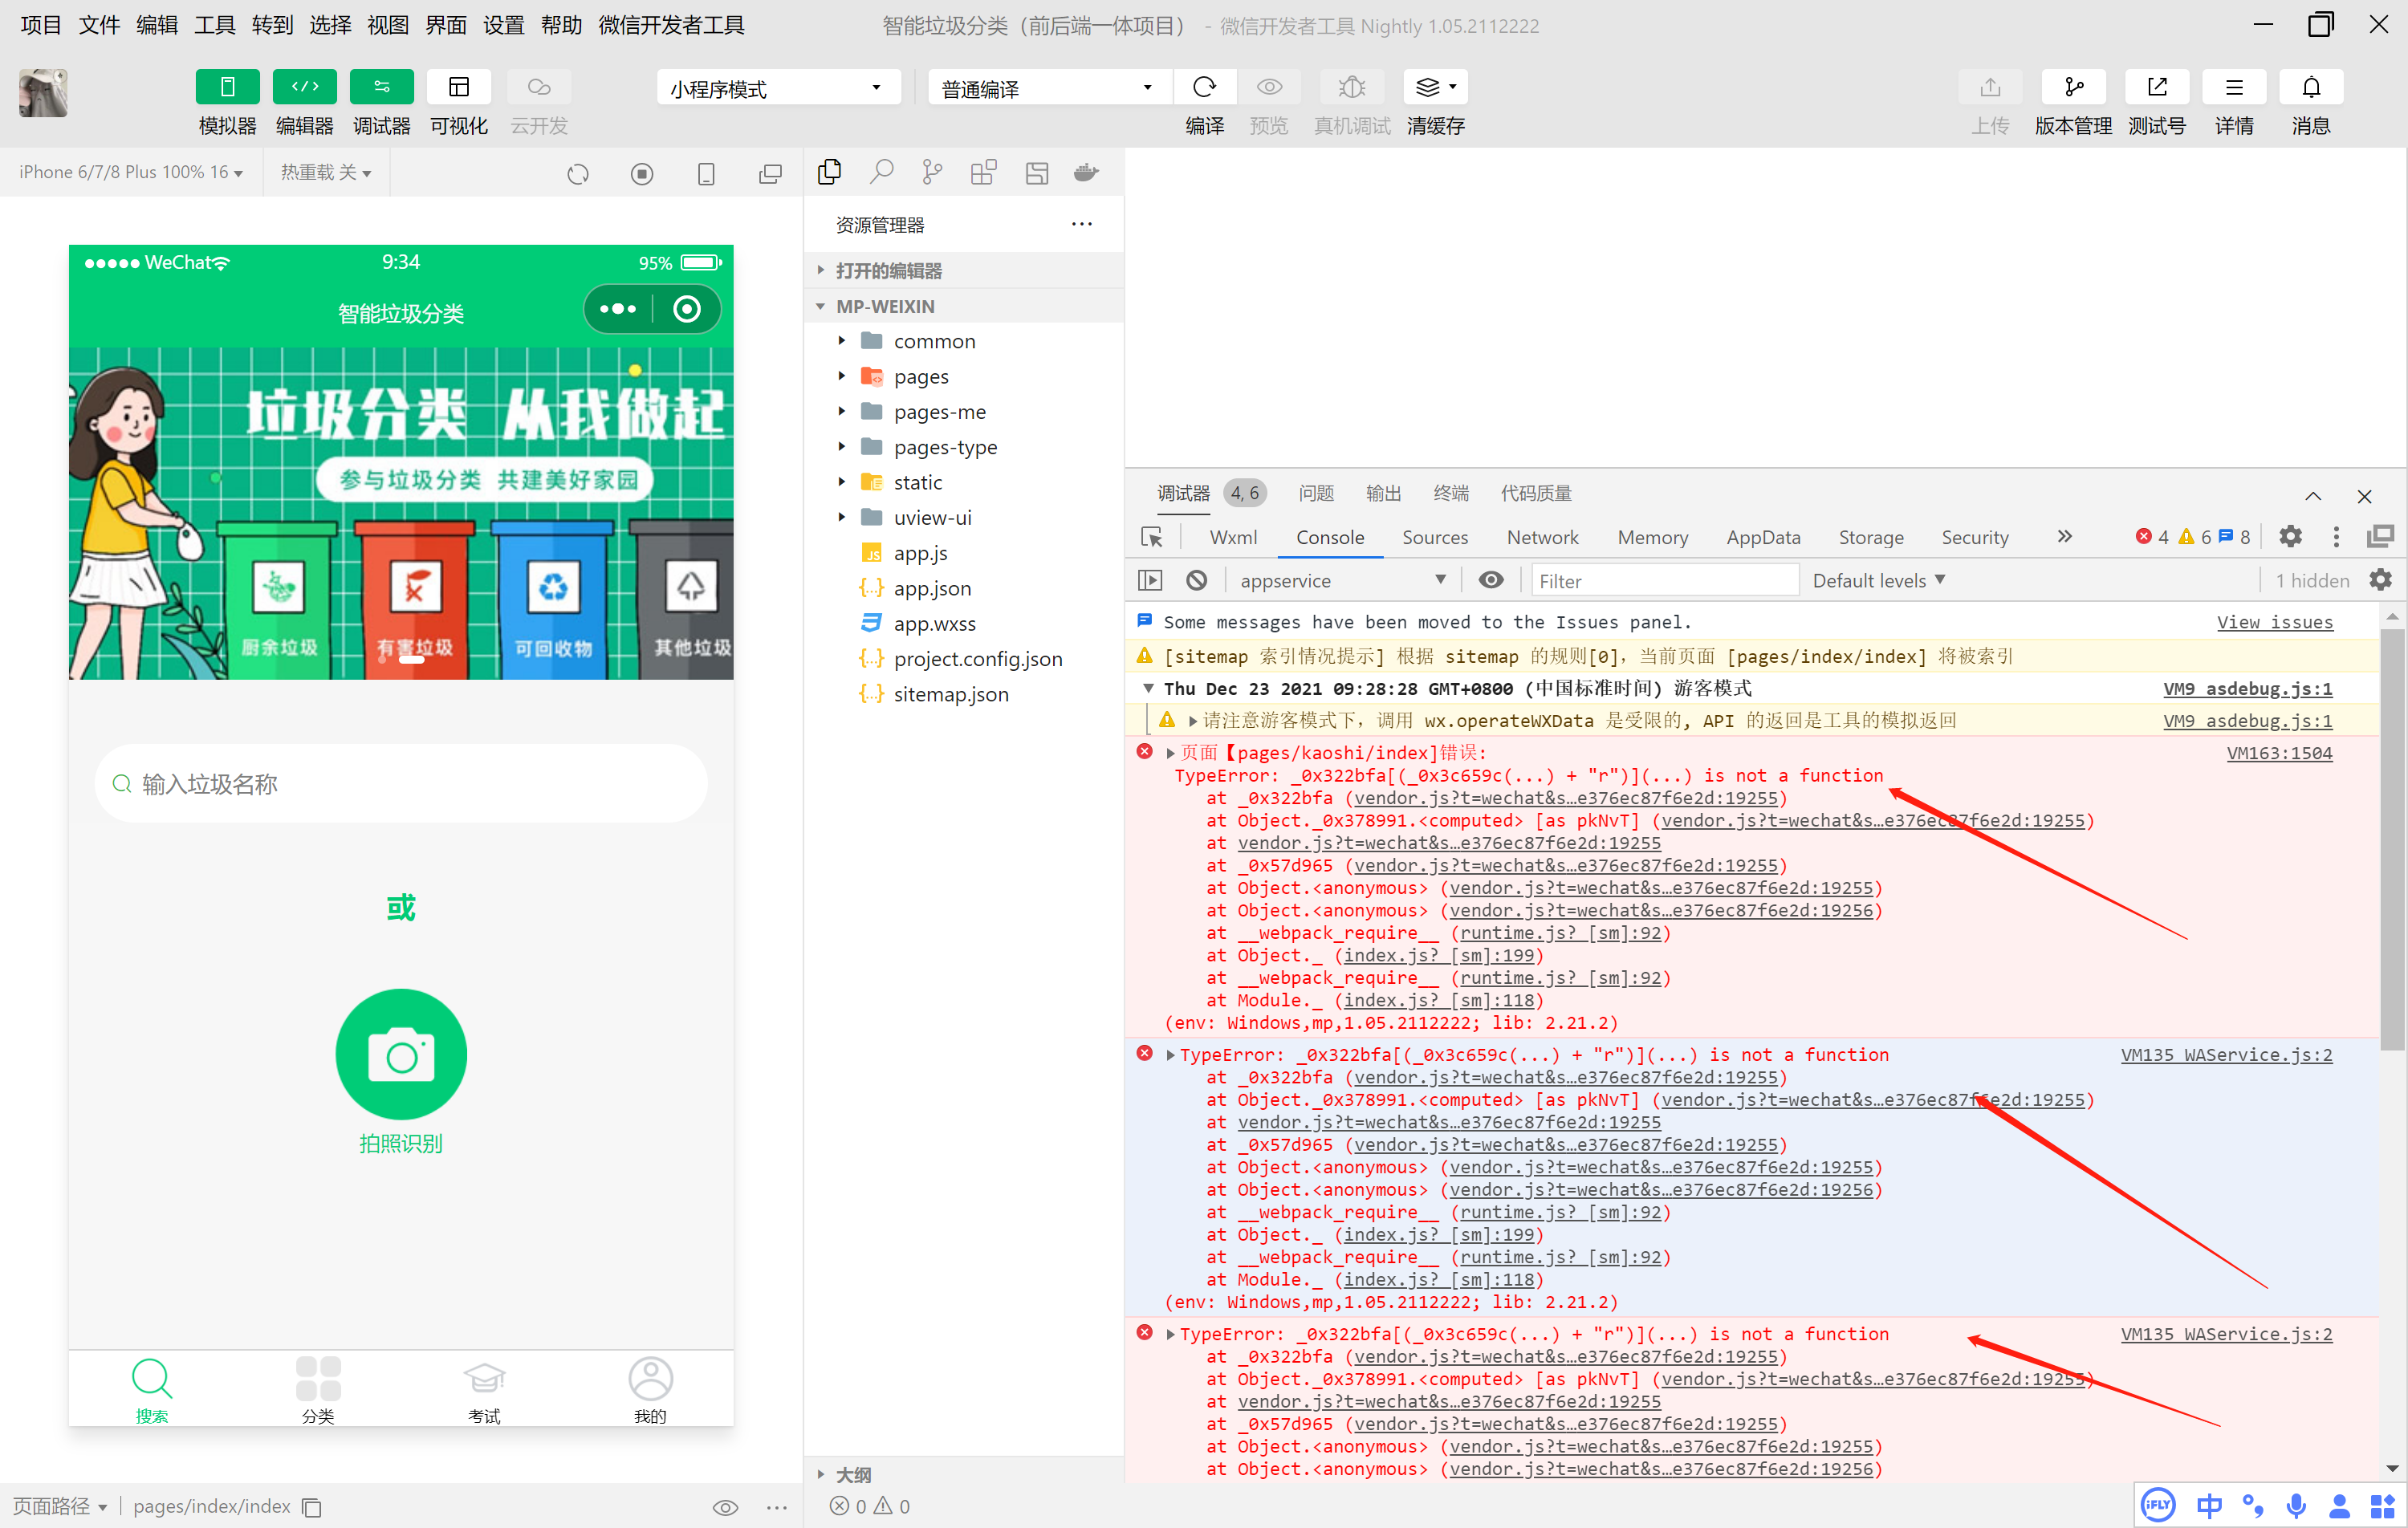Toggle the console live expression eye icon

point(1491,580)
